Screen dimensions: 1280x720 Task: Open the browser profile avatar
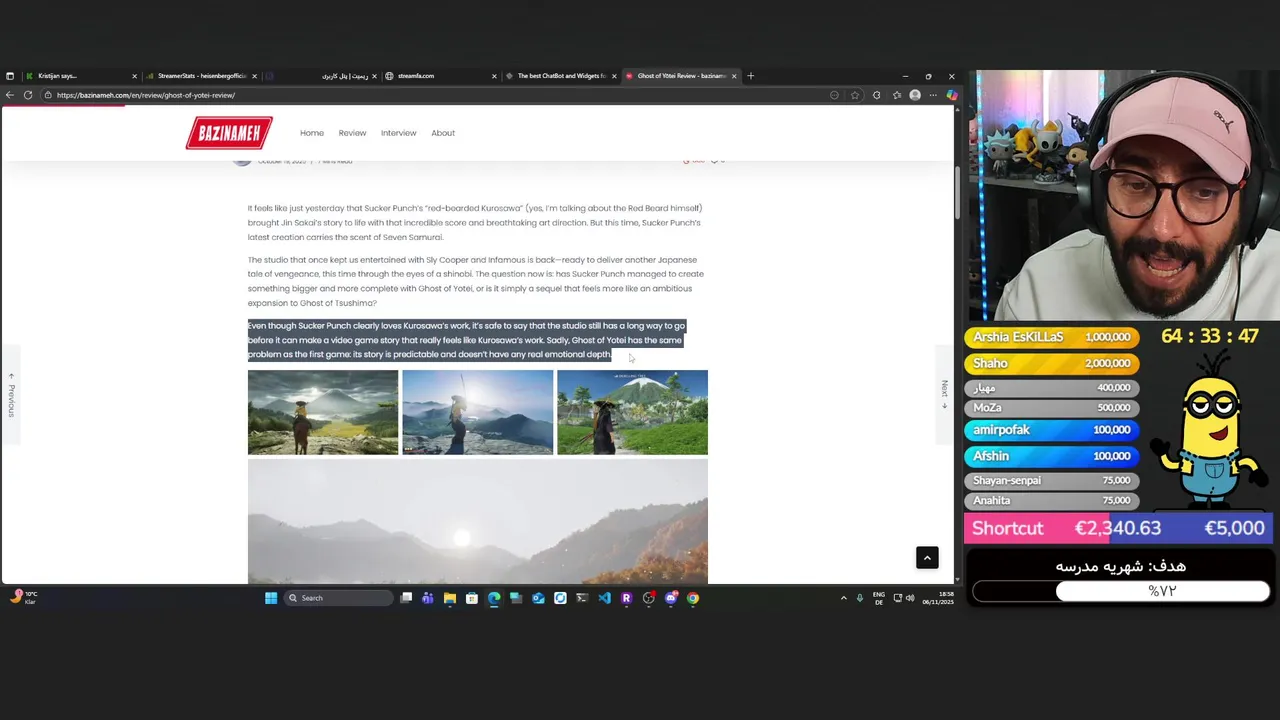pyautogui.click(x=914, y=95)
